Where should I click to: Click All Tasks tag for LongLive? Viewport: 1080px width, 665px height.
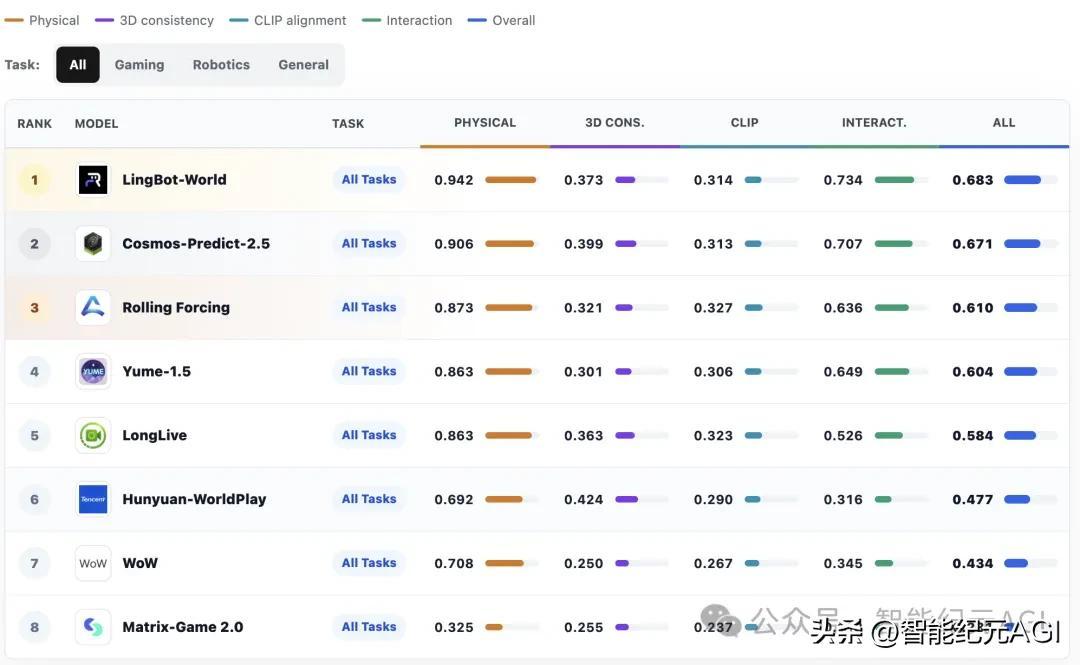pyautogui.click(x=369, y=436)
